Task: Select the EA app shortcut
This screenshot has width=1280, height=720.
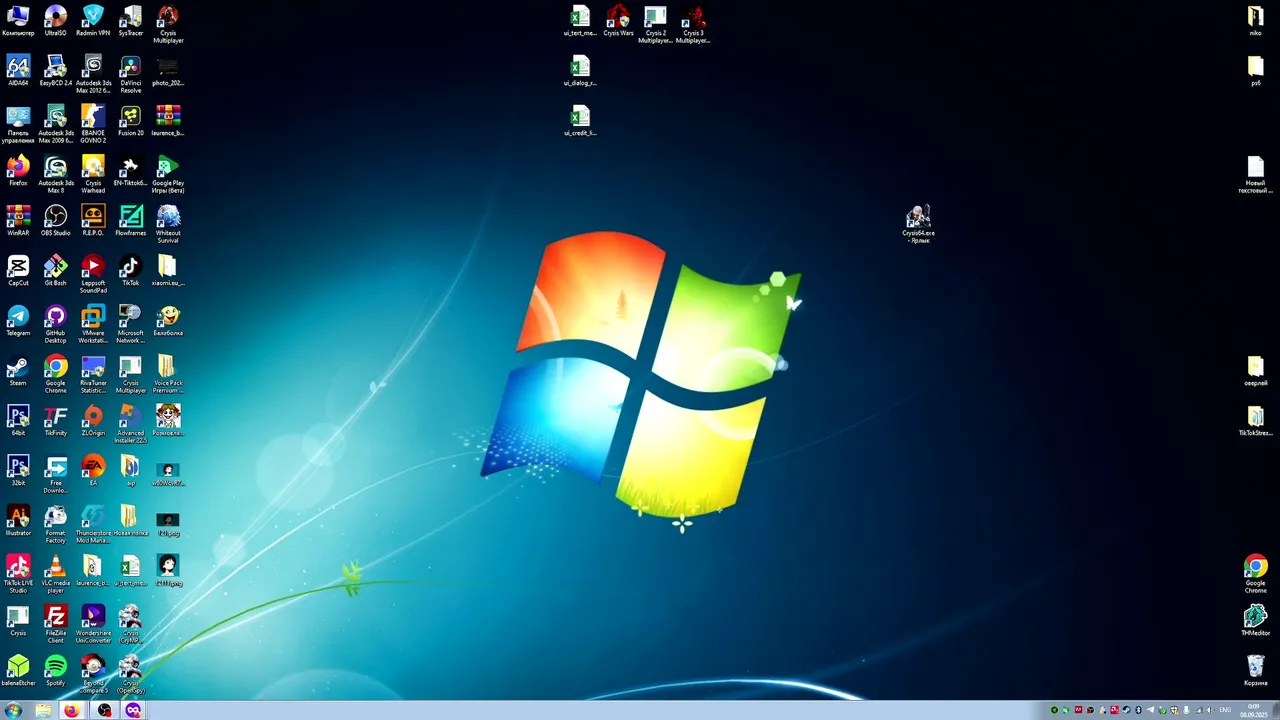Action: [93, 471]
